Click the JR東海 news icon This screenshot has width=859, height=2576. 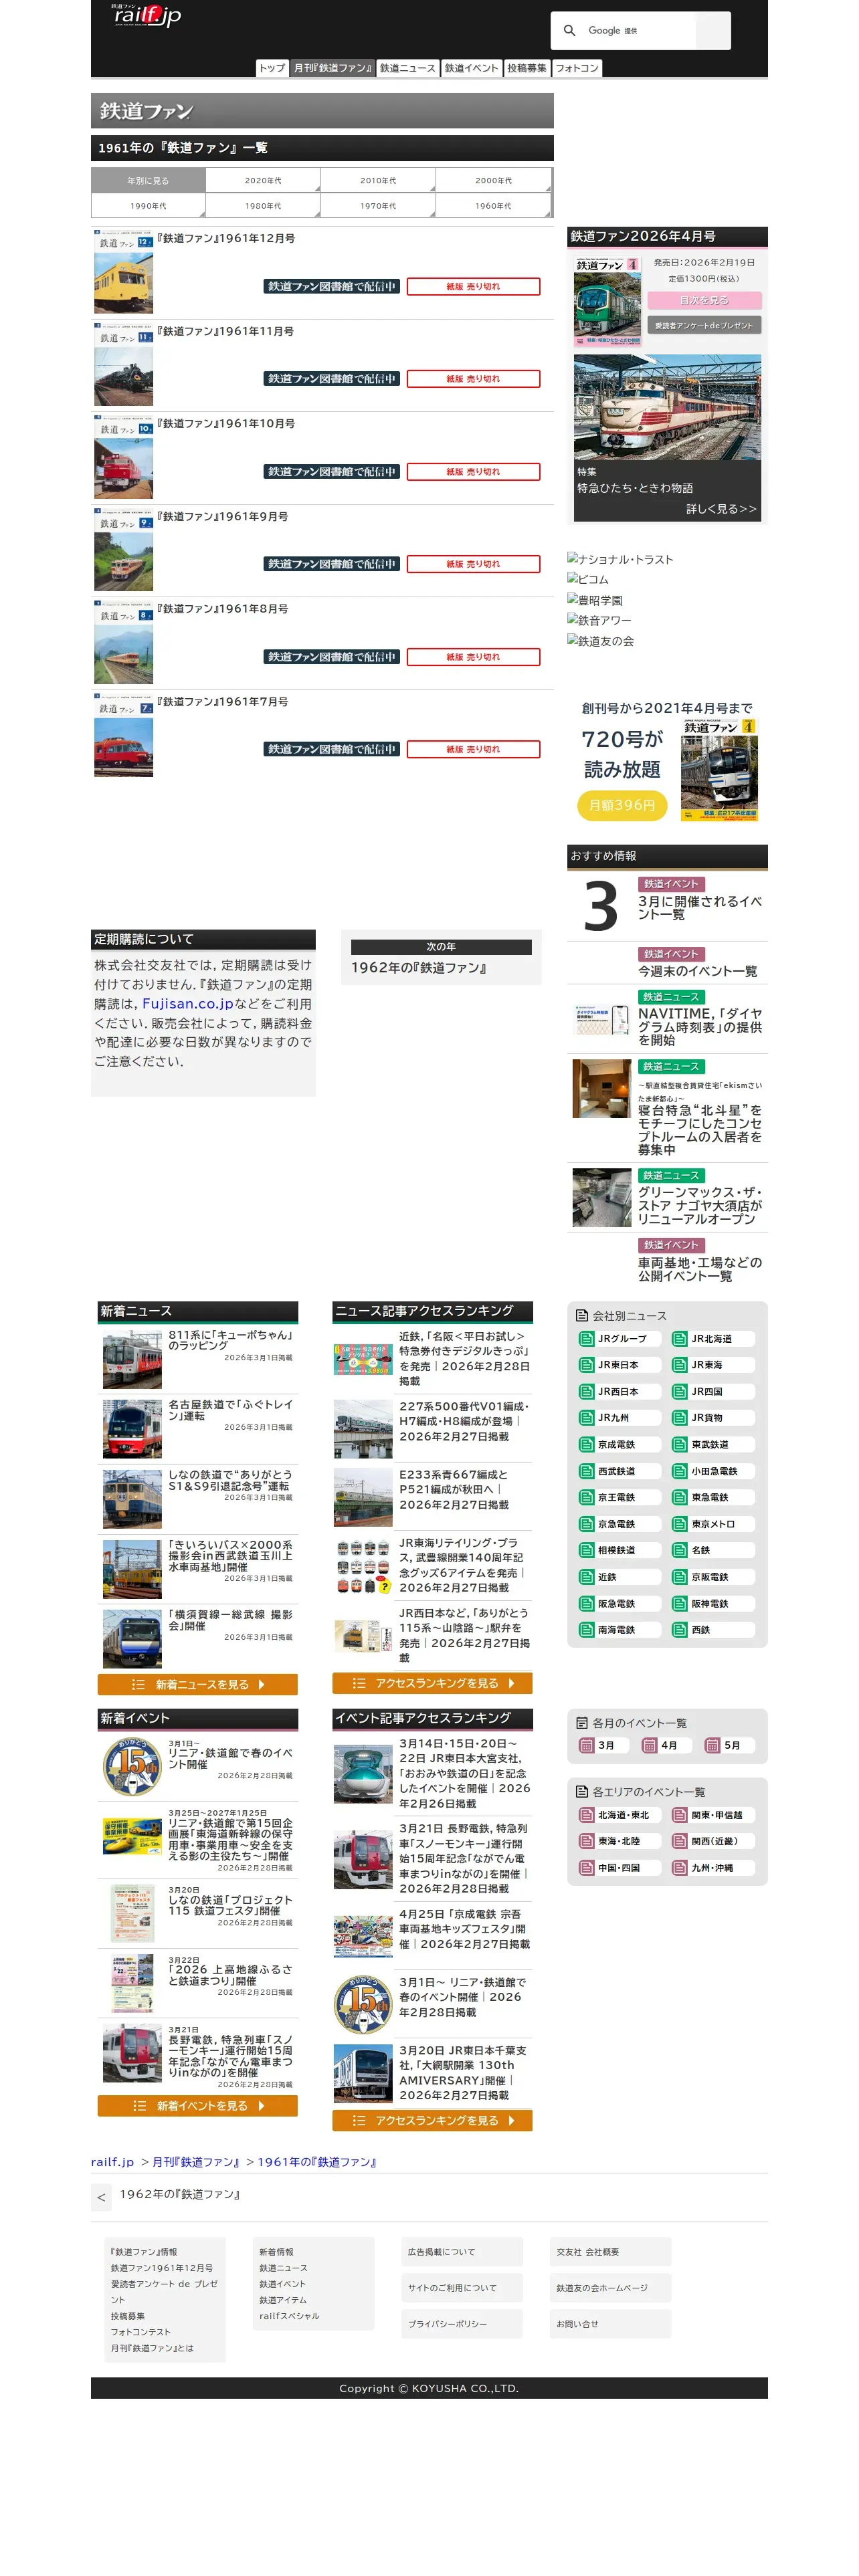pos(680,1365)
